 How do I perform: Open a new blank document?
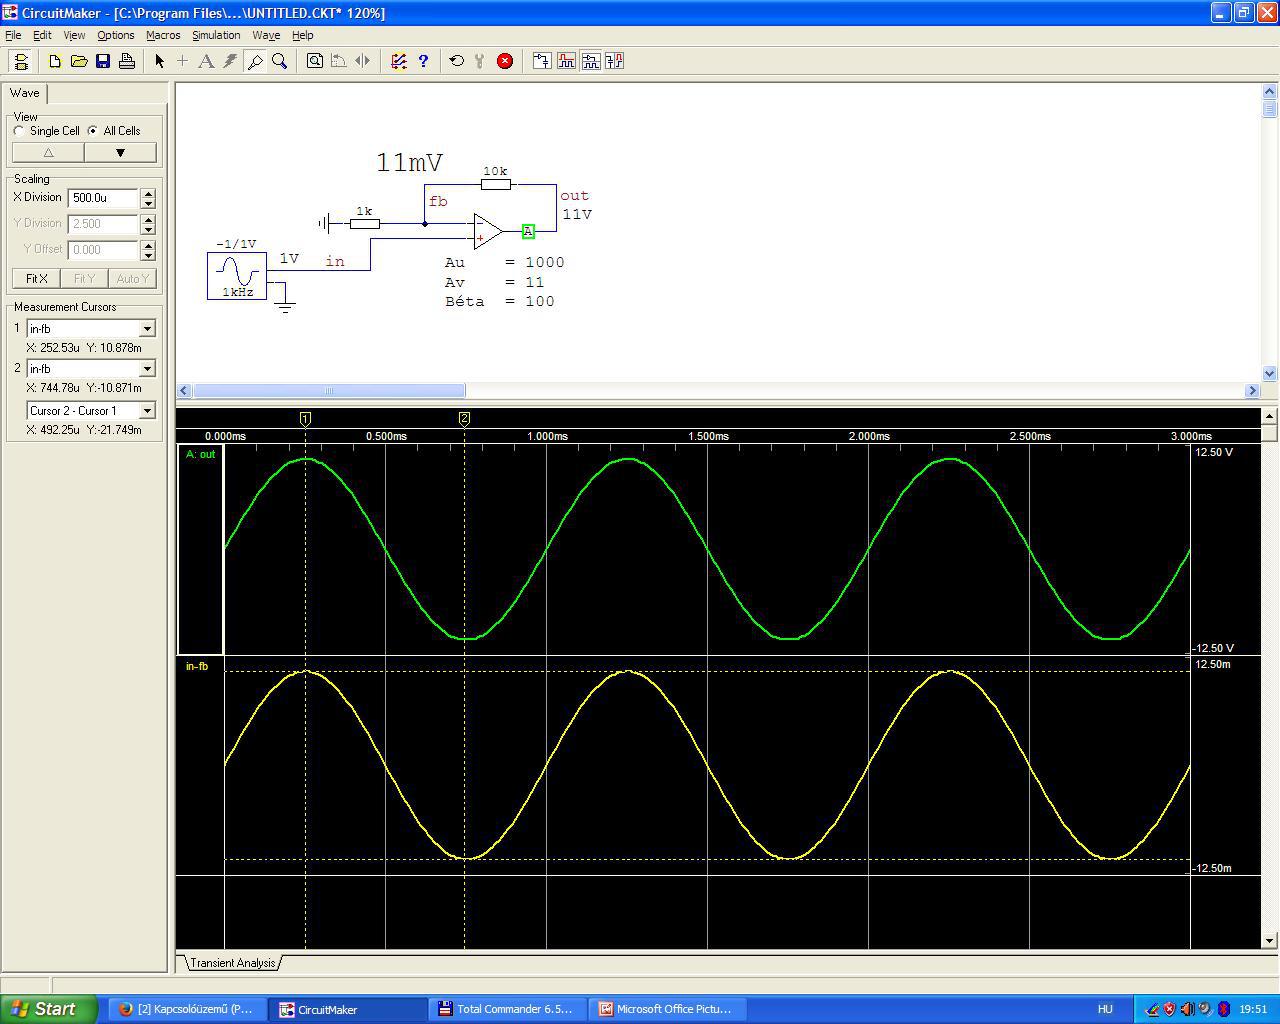point(55,61)
